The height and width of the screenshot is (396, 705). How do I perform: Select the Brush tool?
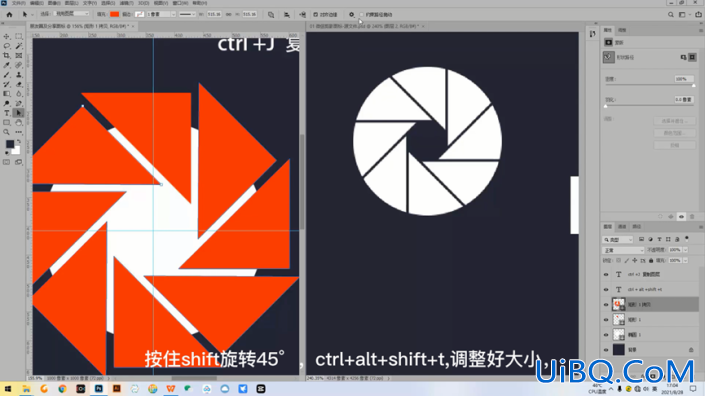click(x=6, y=75)
